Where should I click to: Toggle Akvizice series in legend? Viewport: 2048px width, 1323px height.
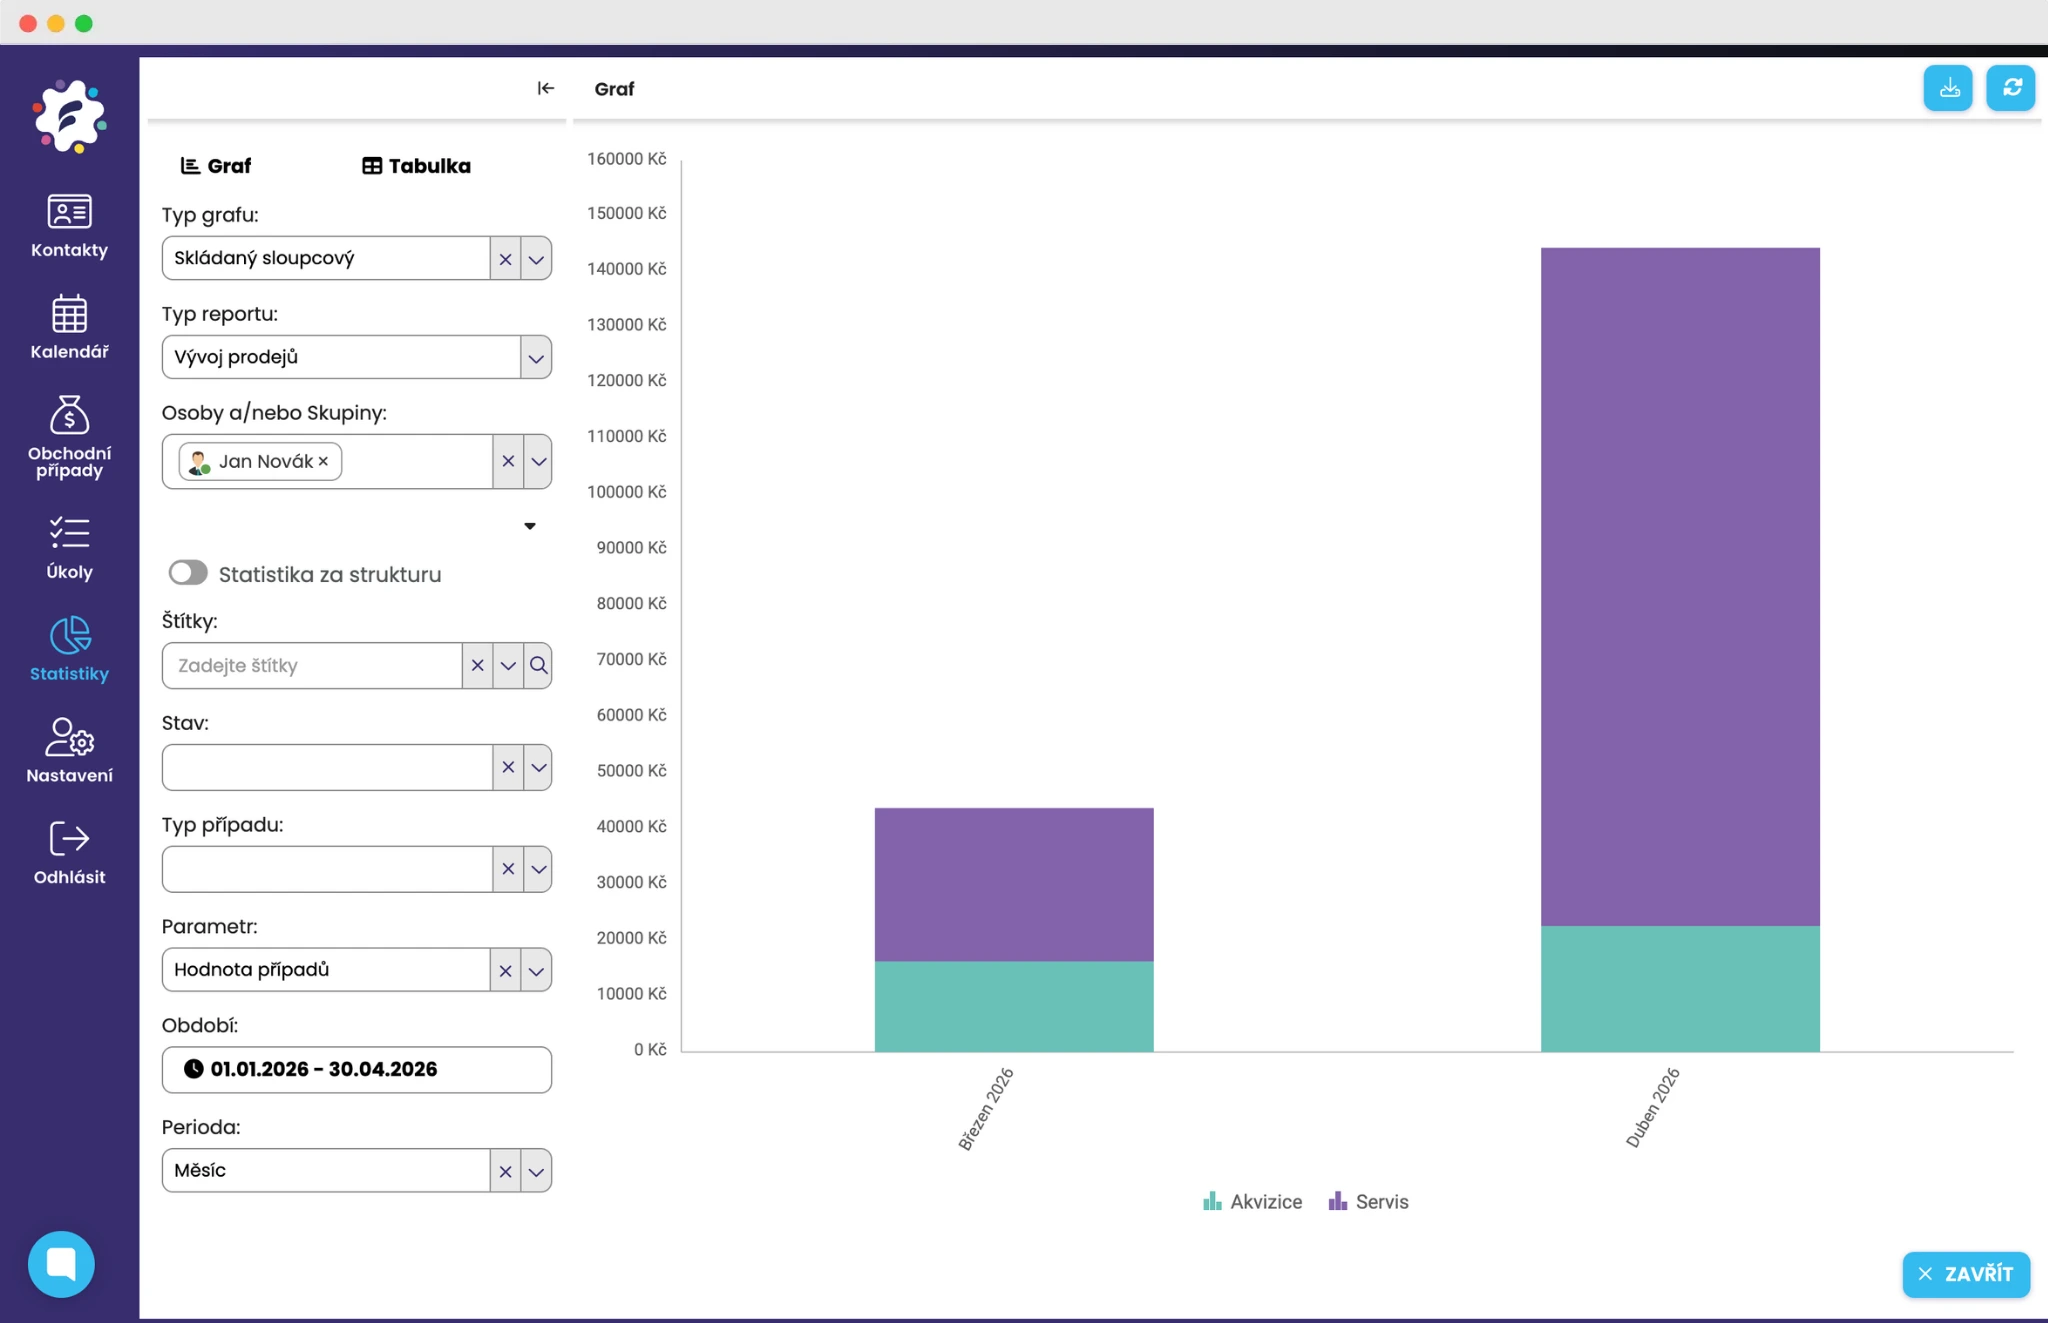pos(1252,1202)
